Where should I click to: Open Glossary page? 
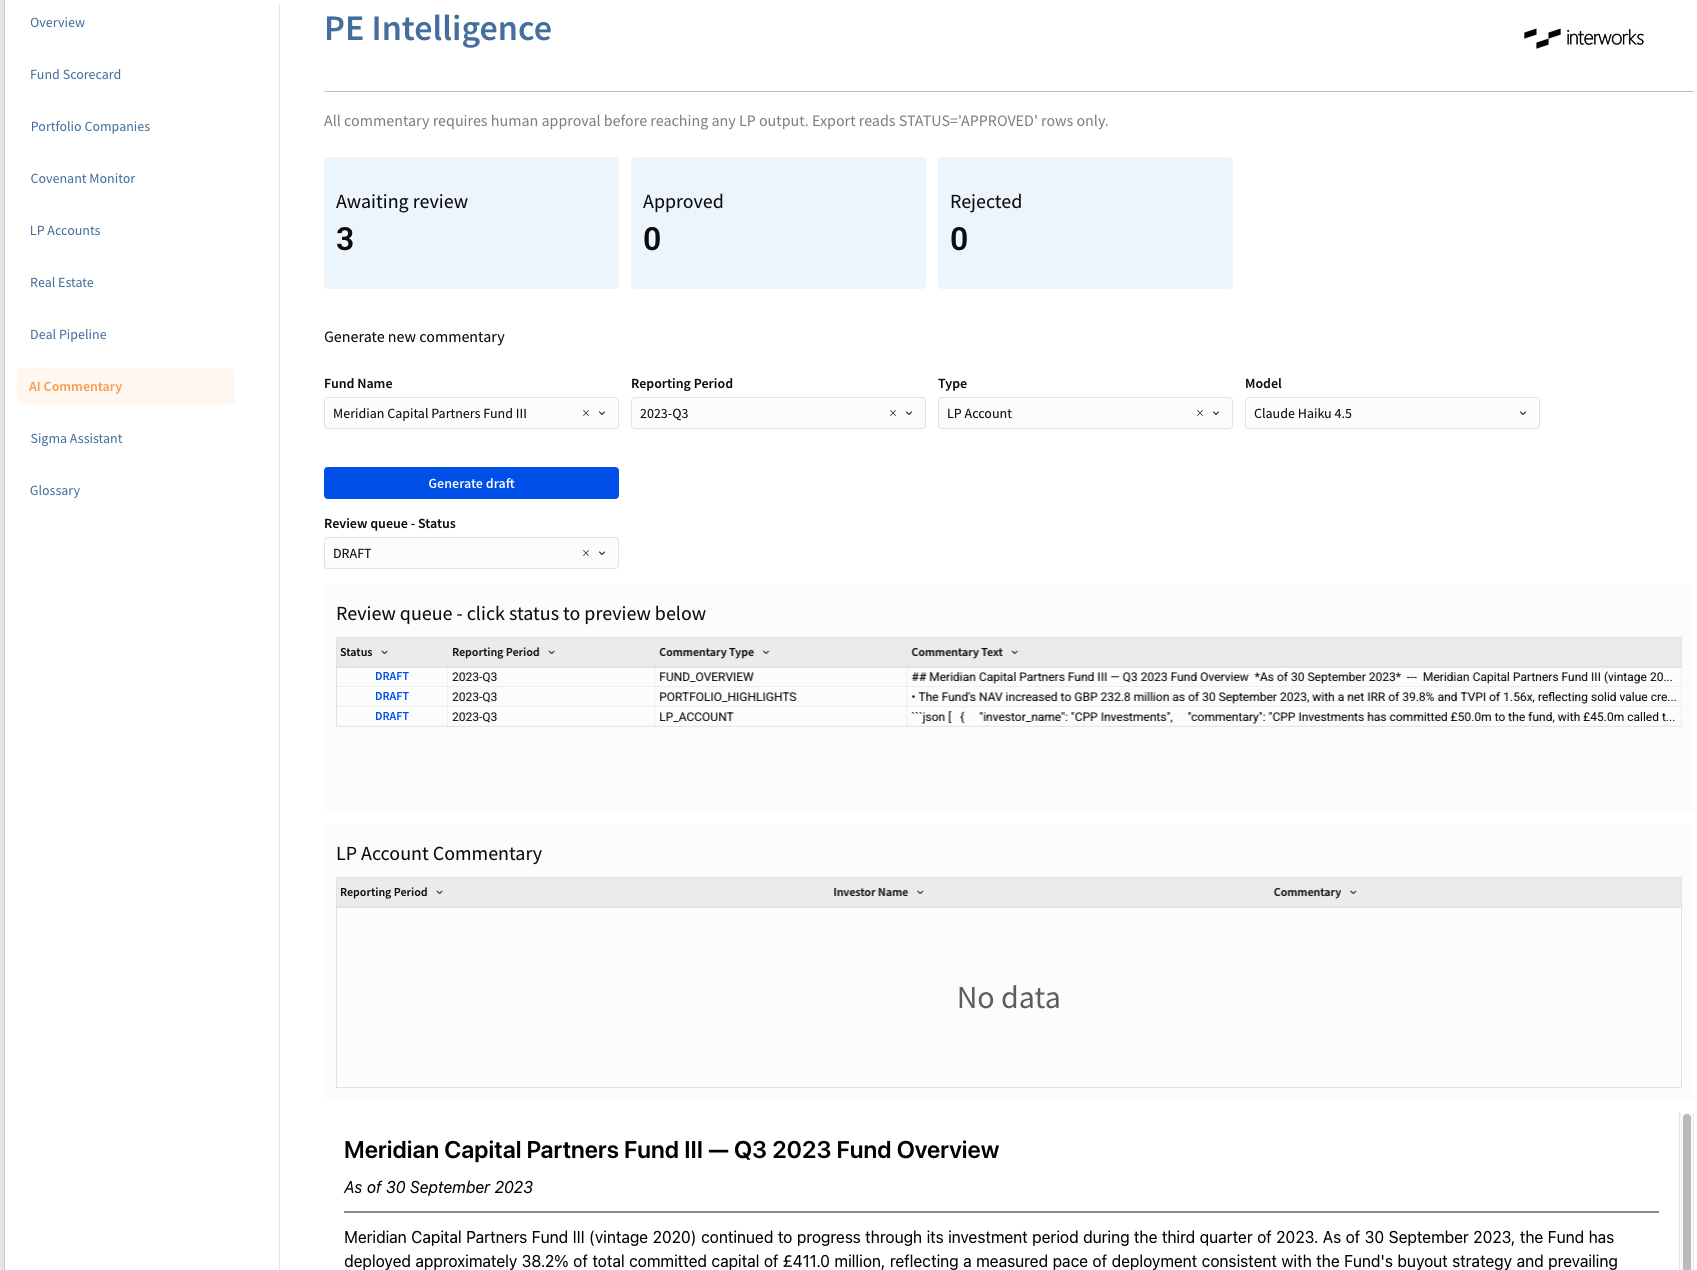coord(55,490)
